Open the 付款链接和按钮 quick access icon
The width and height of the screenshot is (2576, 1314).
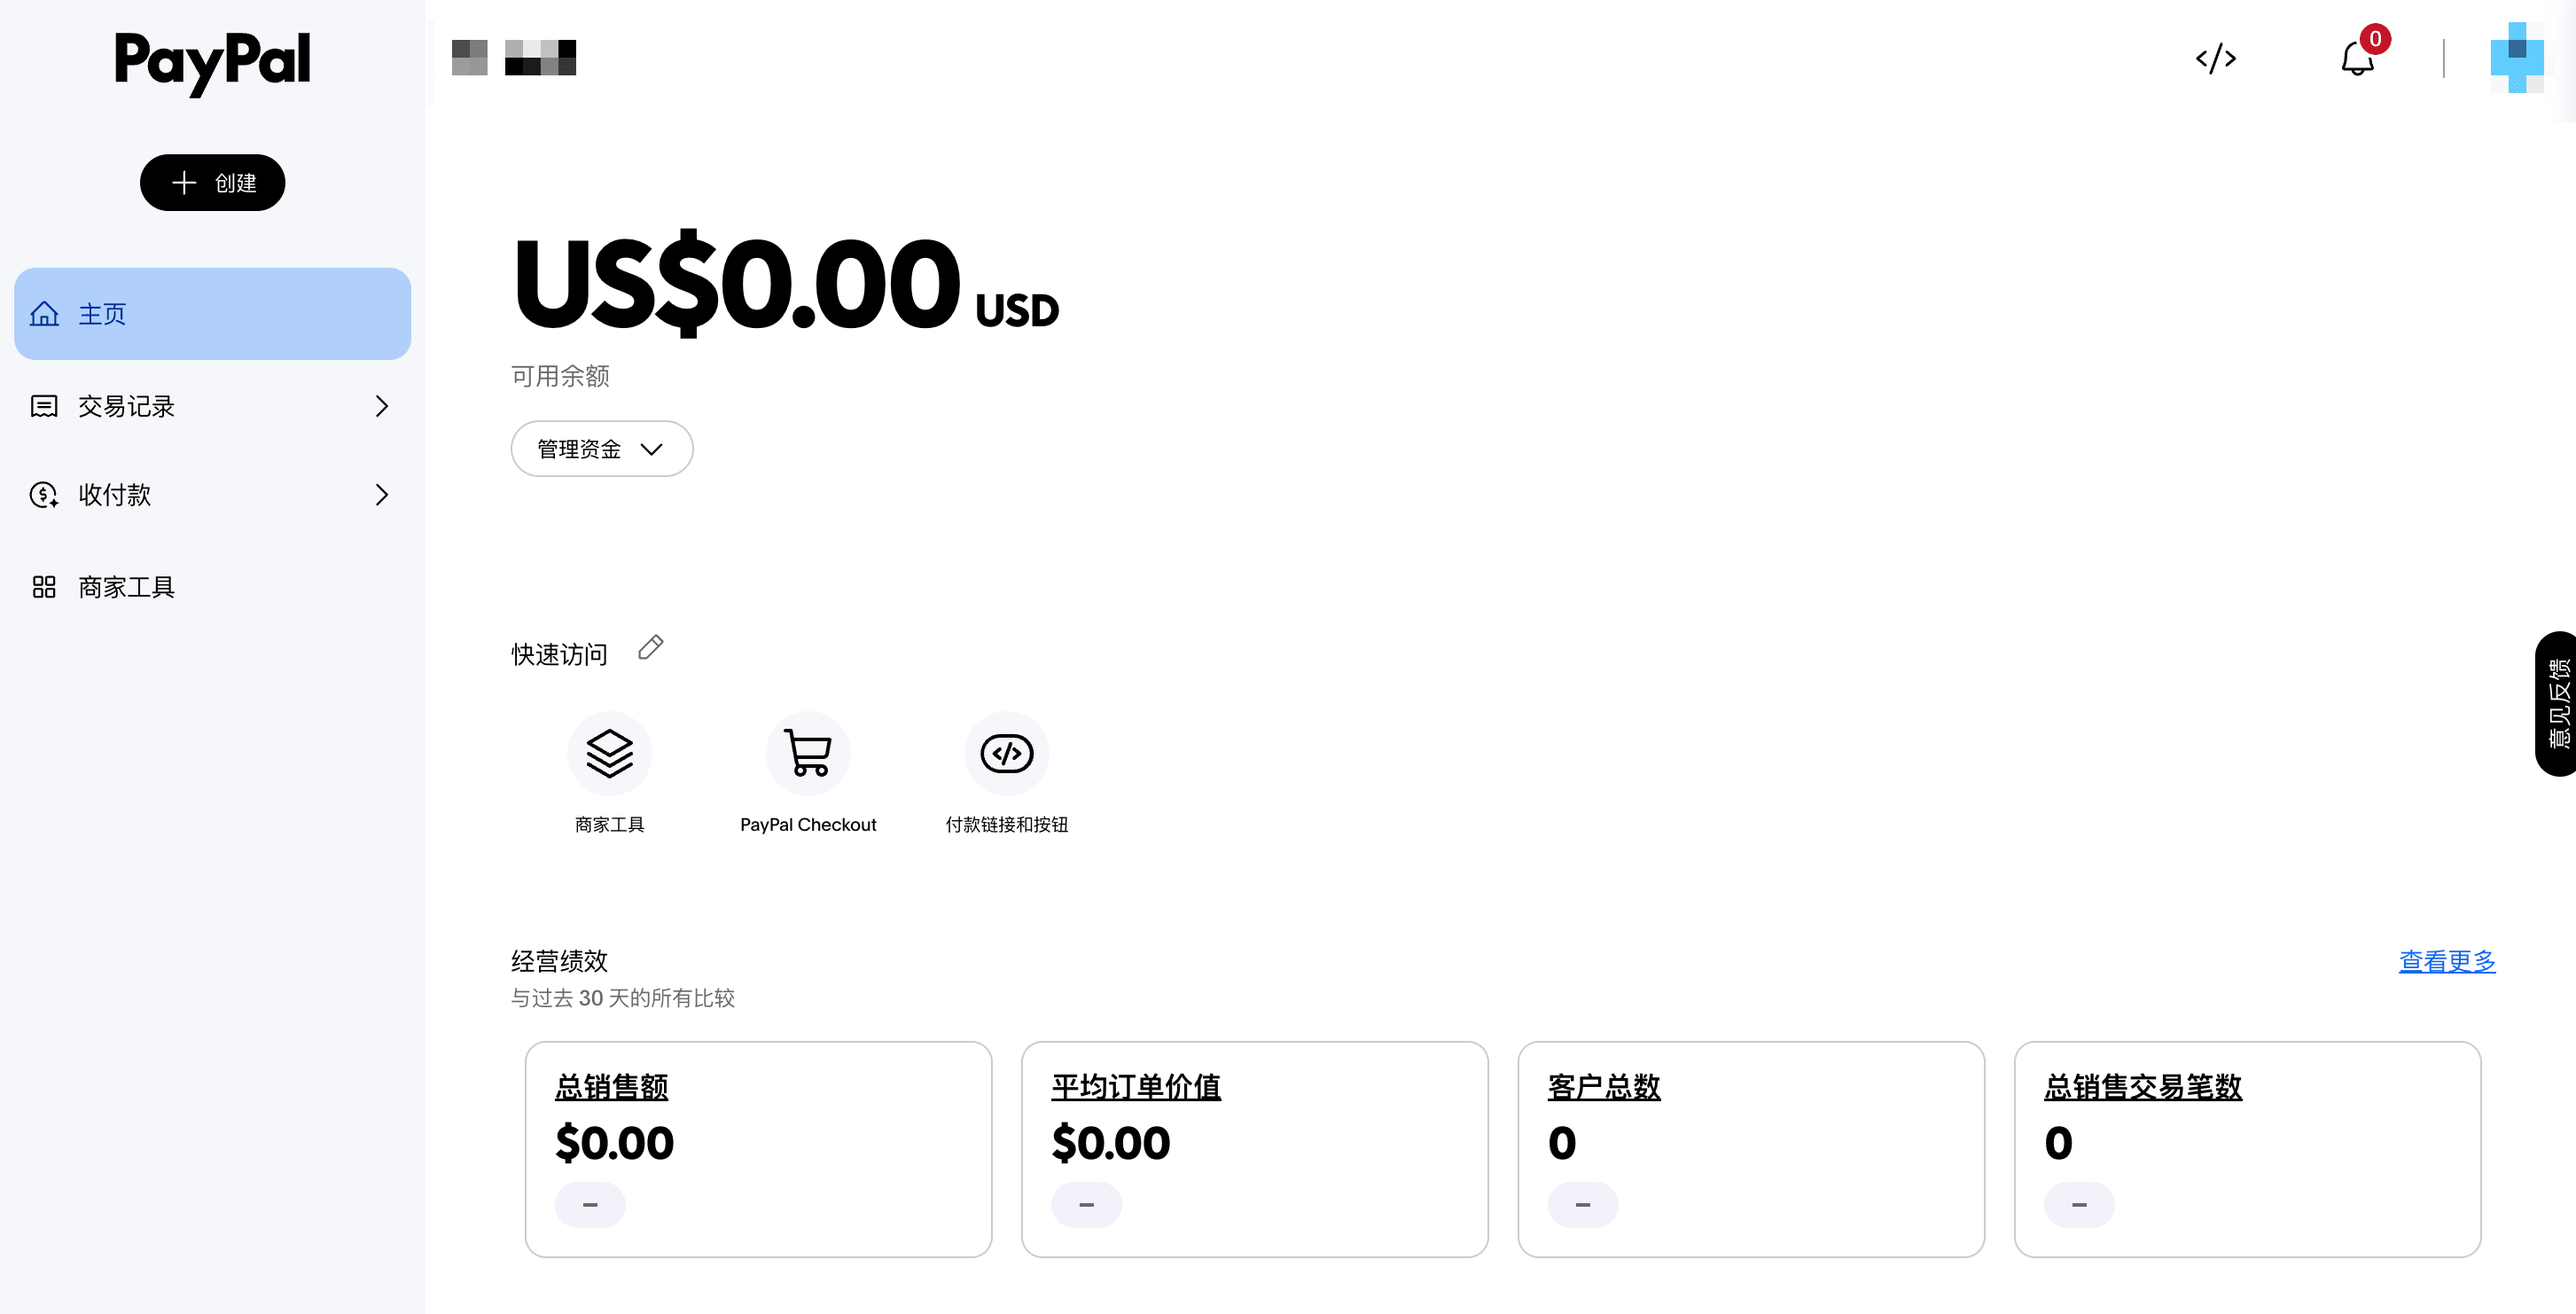[x=1006, y=753]
